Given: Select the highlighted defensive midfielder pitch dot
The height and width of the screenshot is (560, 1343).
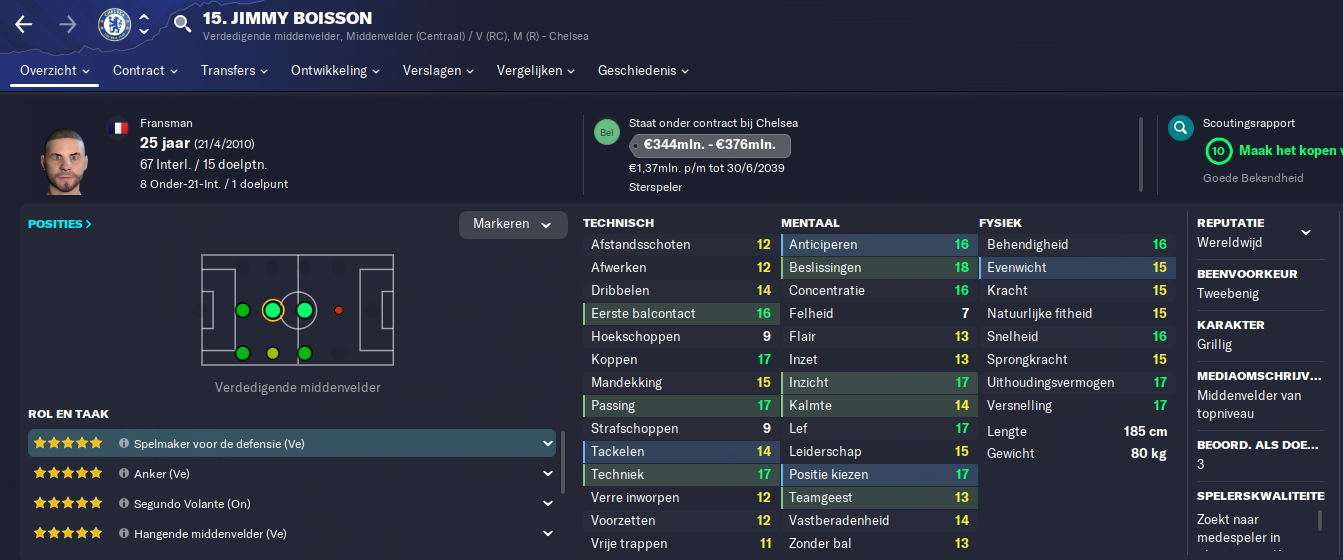Looking at the screenshot, I should [x=272, y=311].
